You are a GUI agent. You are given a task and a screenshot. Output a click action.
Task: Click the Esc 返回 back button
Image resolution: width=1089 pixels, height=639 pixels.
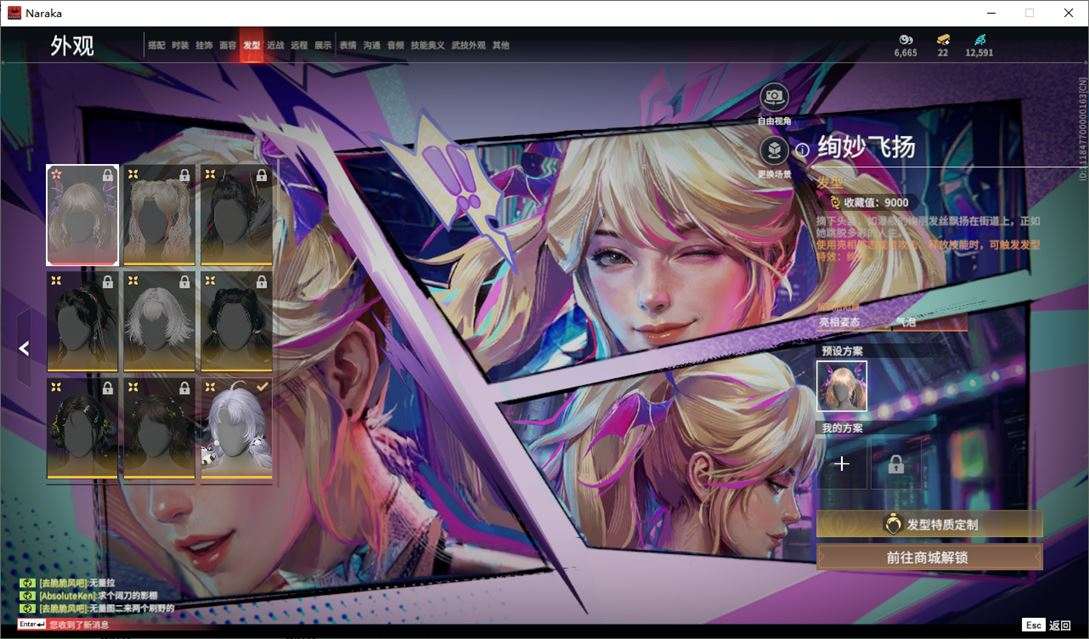(1047, 625)
